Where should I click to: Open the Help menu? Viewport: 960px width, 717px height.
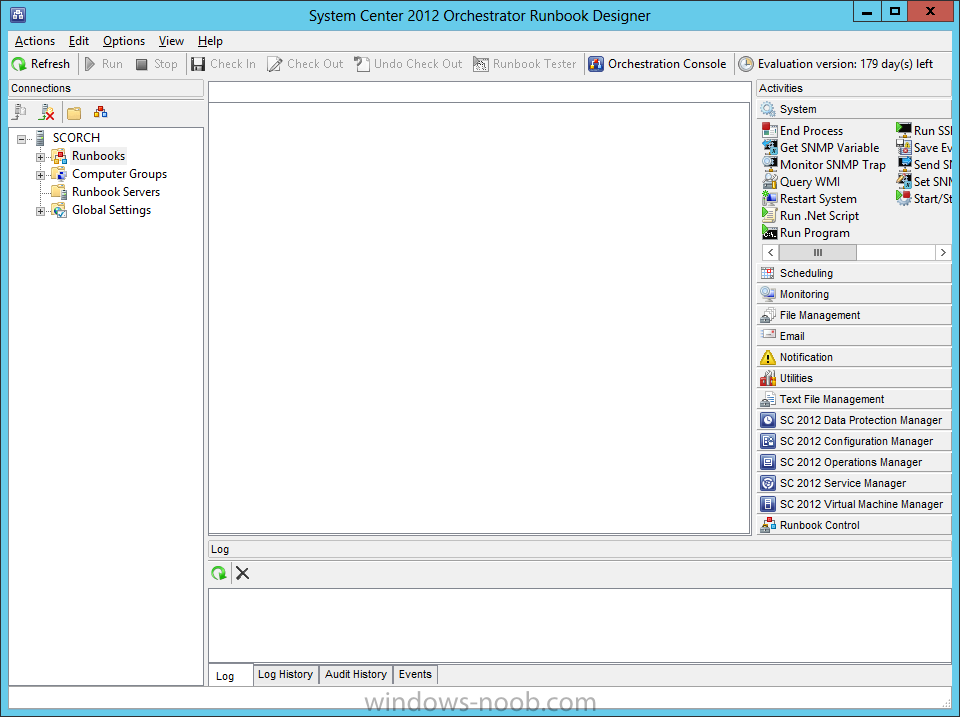coord(210,41)
